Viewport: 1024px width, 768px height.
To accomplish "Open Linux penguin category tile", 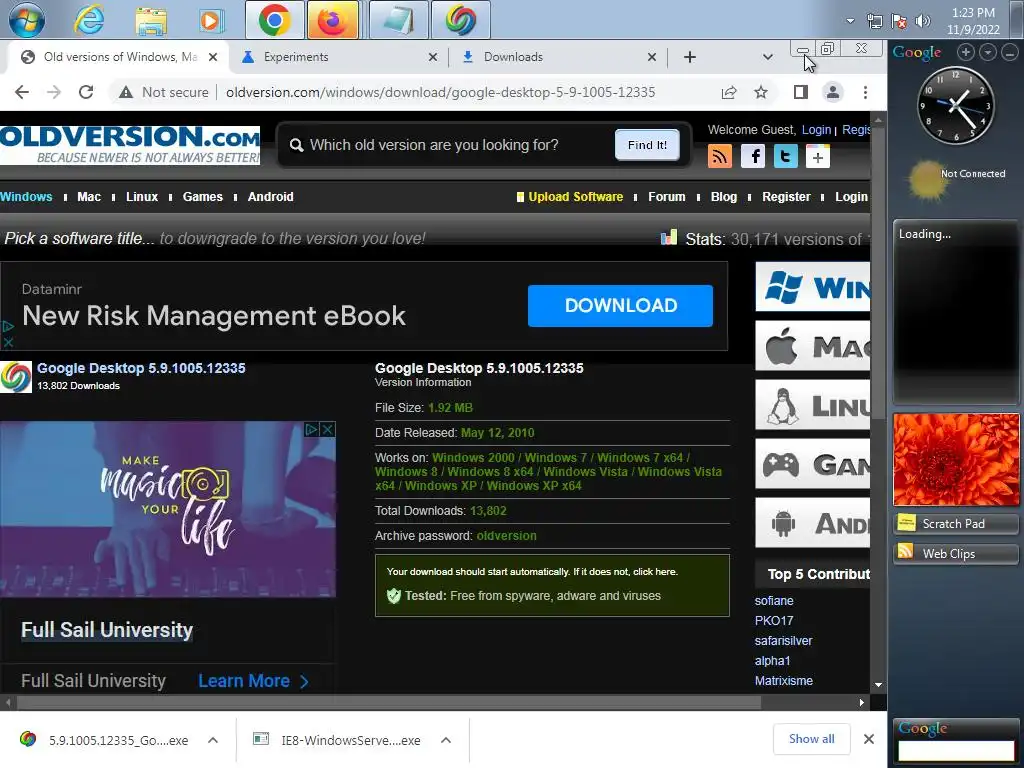I will (x=813, y=405).
